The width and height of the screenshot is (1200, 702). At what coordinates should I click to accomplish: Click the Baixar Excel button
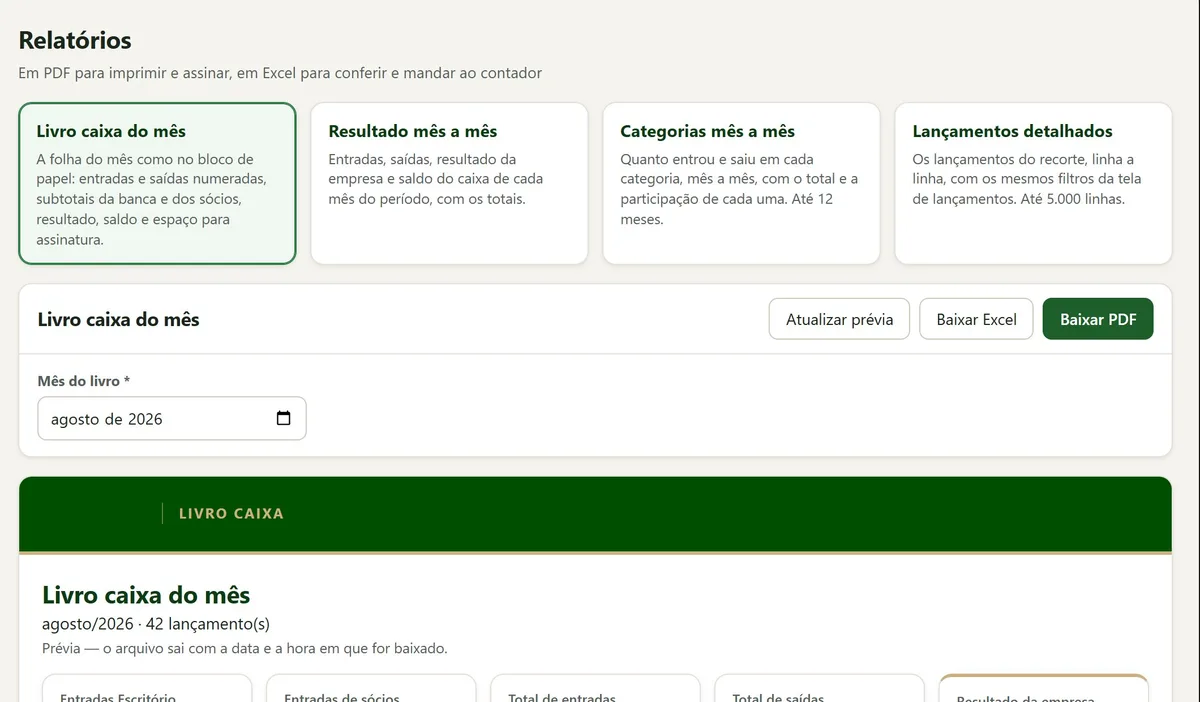pos(976,319)
